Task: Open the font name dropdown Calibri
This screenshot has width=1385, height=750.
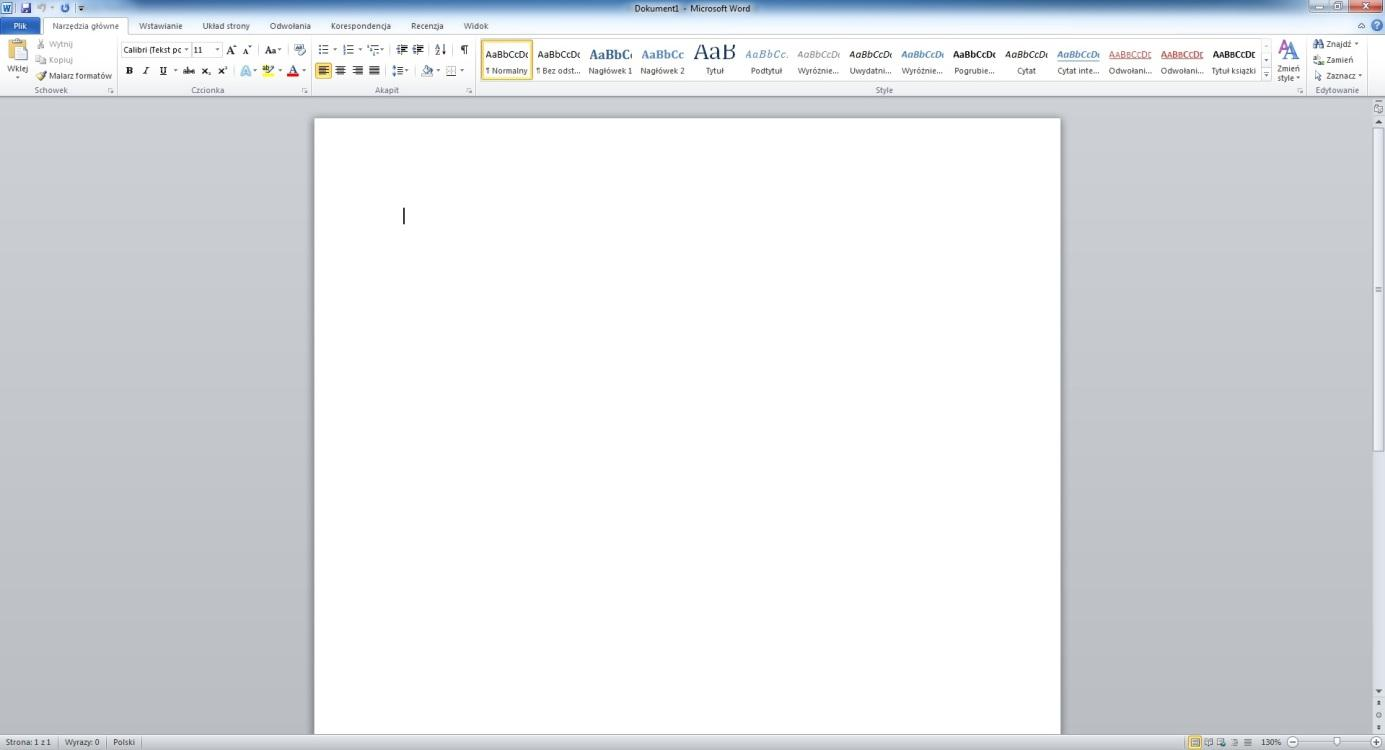Action: tap(186, 50)
